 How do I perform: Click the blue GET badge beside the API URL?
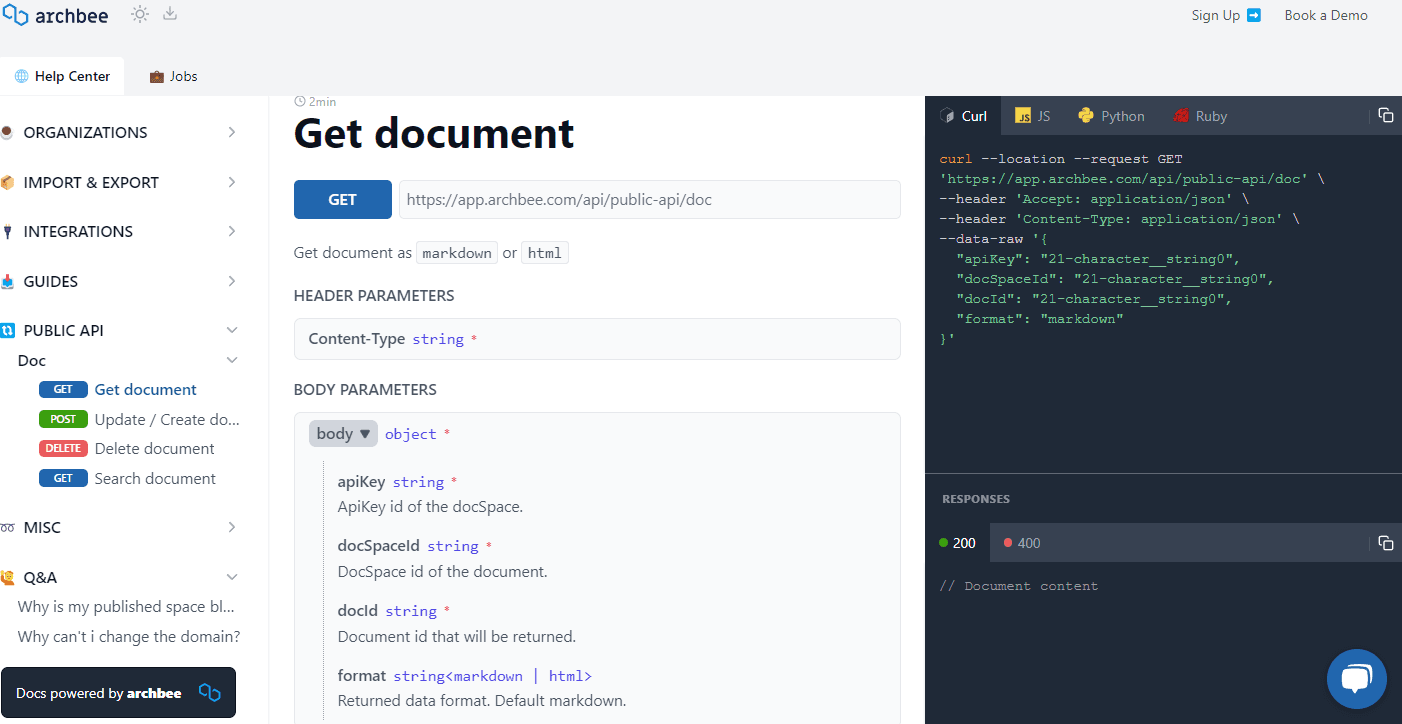(x=342, y=199)
